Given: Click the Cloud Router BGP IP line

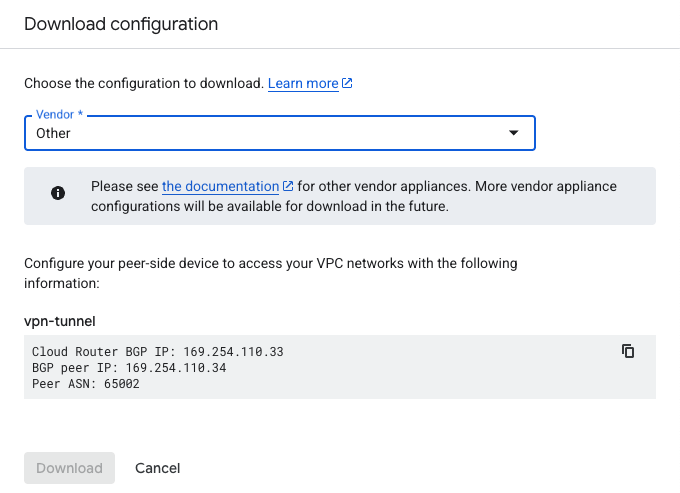Looking at the screenshot, I should click(x=158, y=352).
